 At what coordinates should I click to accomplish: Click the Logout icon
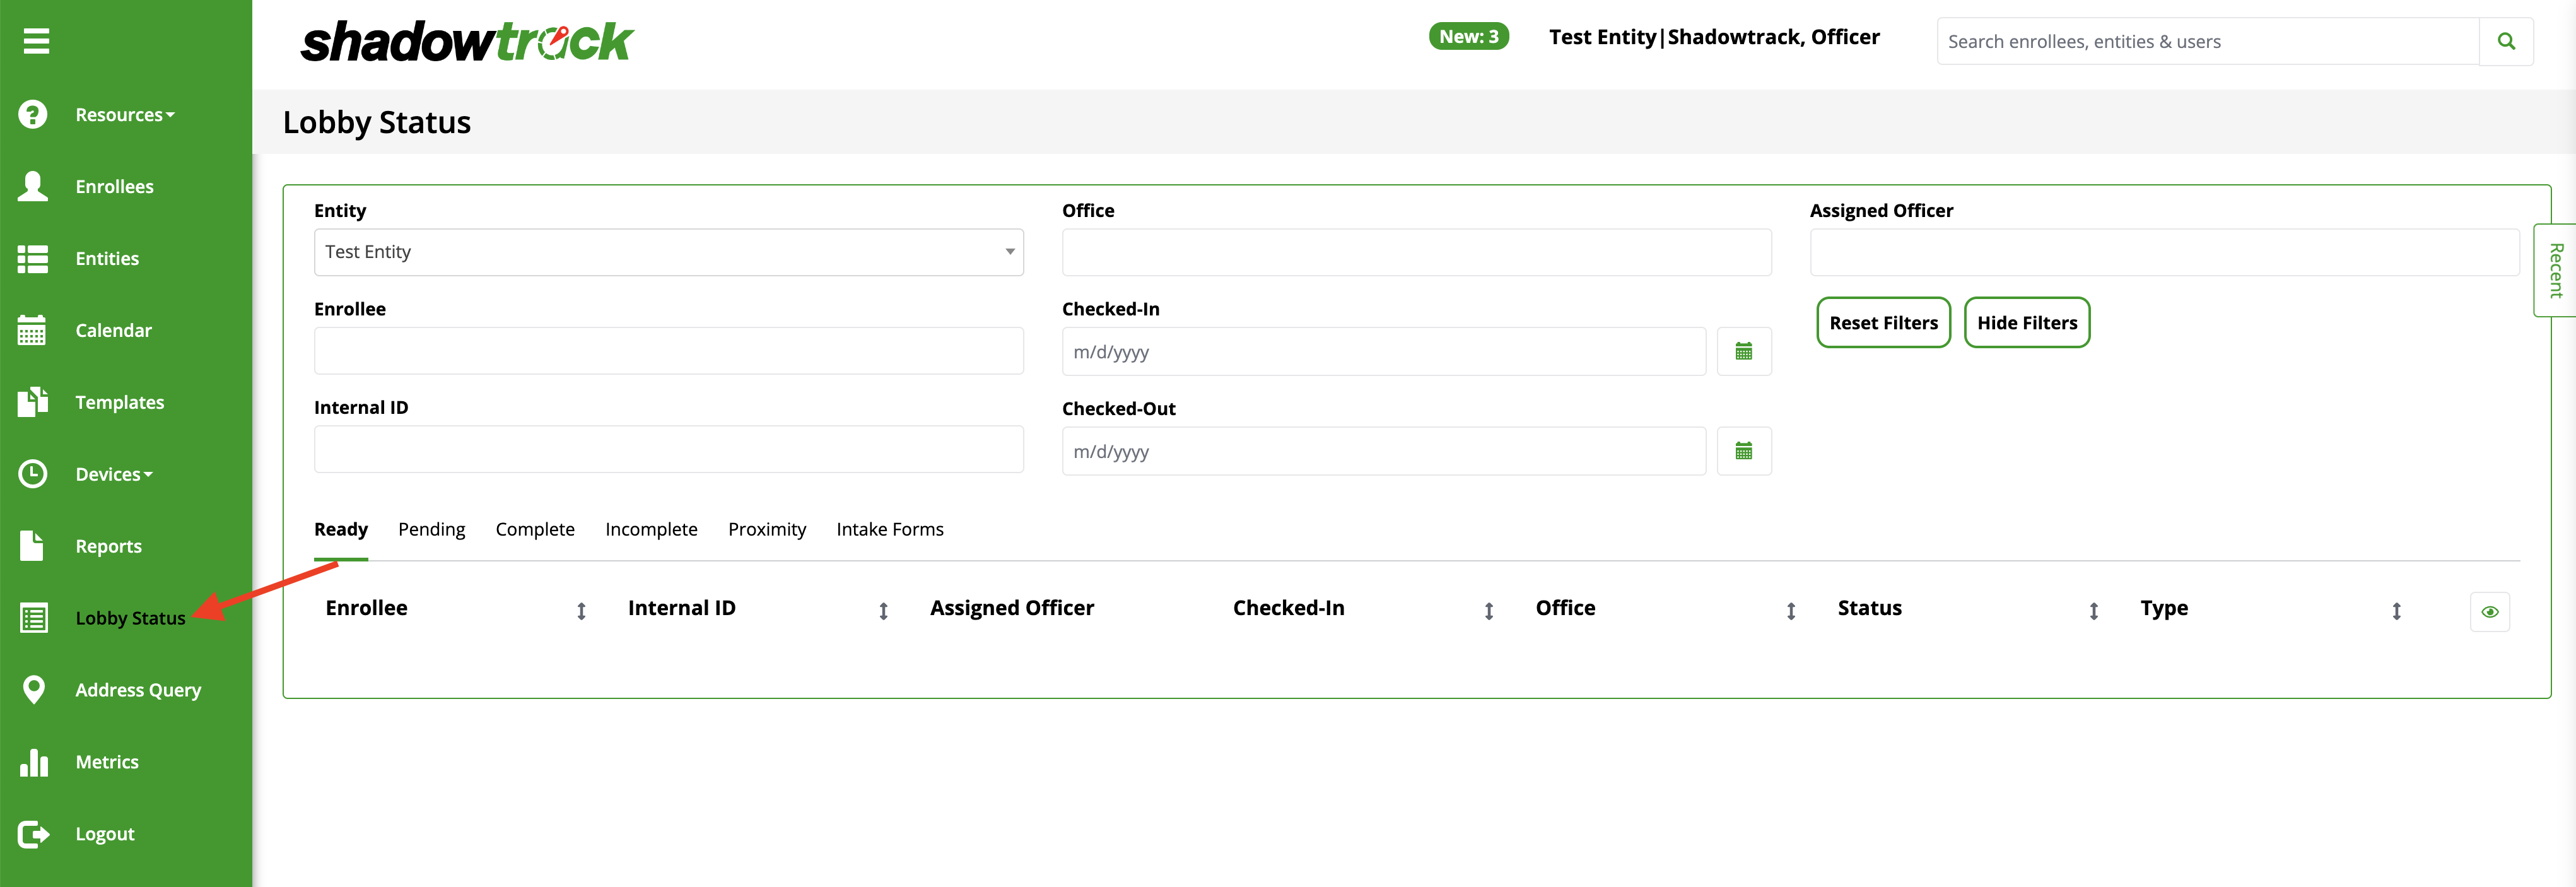tap(33, 834)
